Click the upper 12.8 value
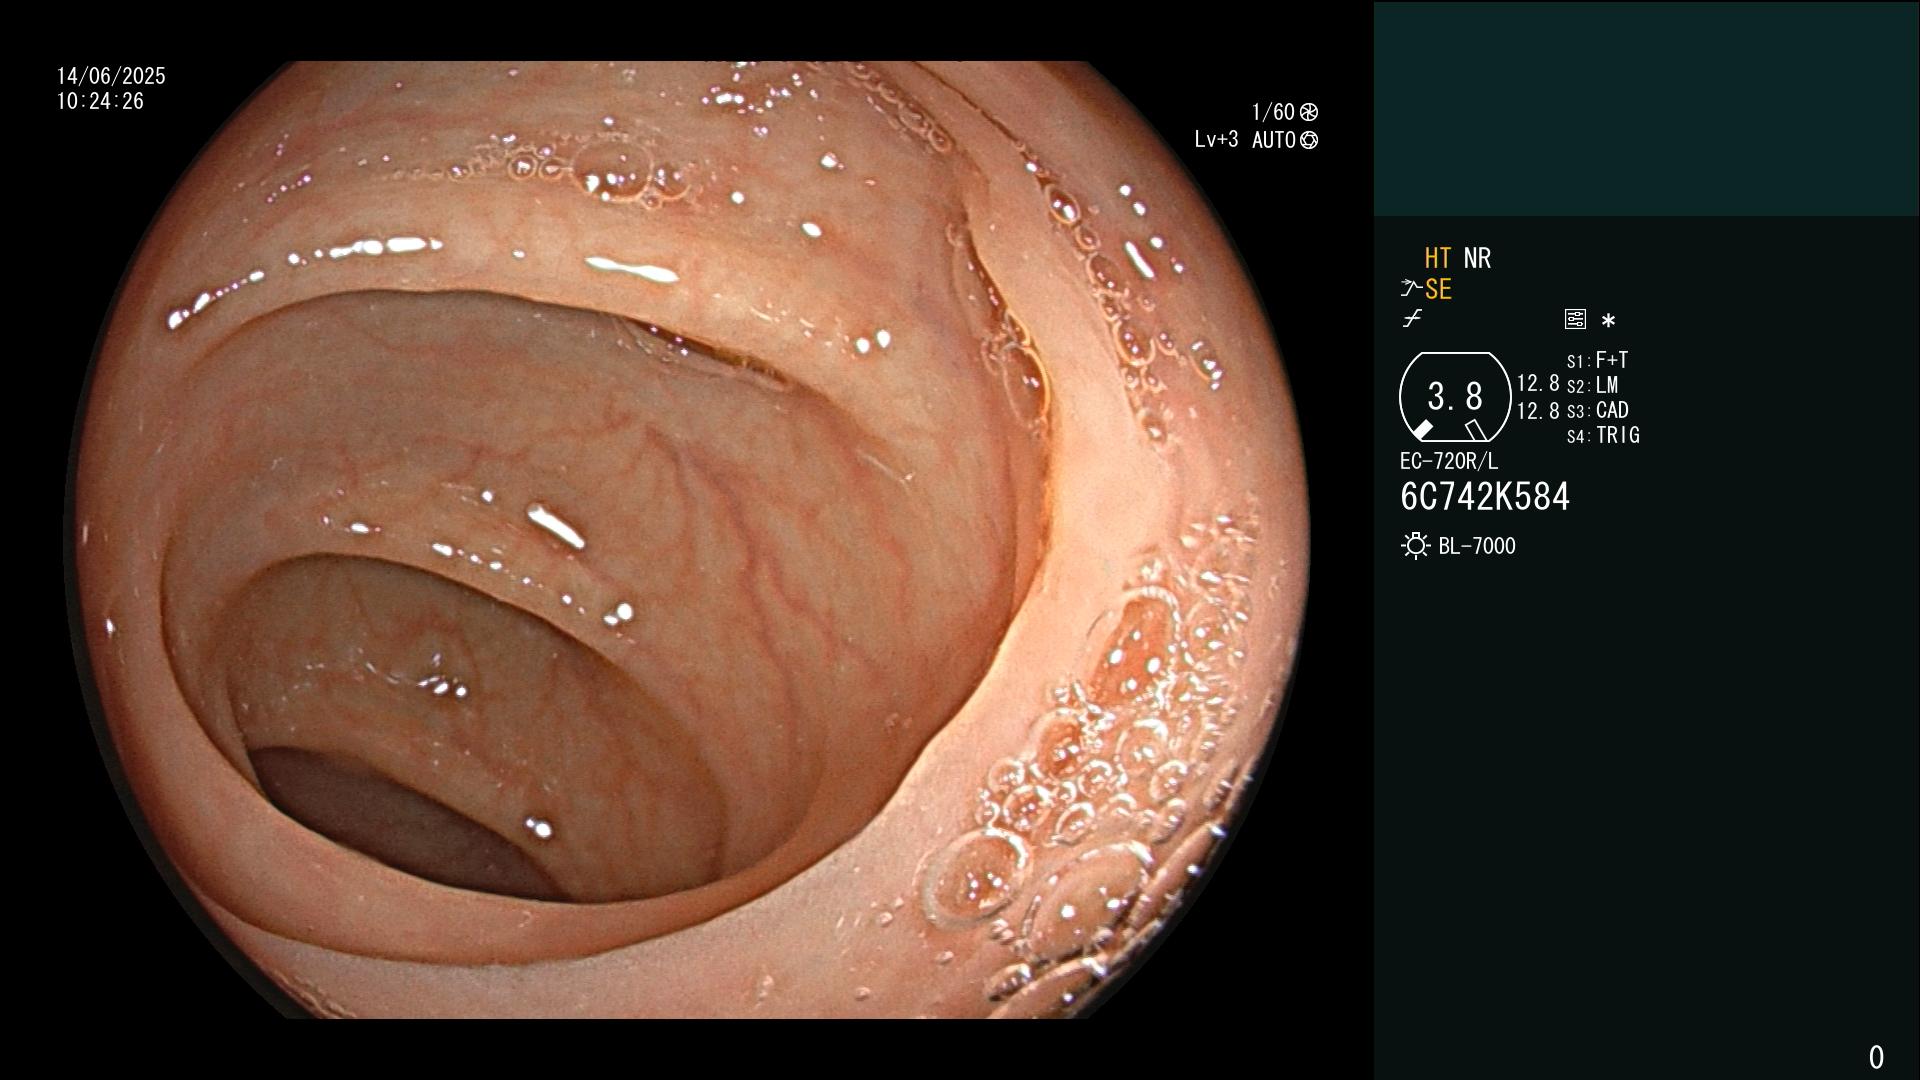Image resolution: width=1920 pixels, height=1080 pixels. (1538, 383)
